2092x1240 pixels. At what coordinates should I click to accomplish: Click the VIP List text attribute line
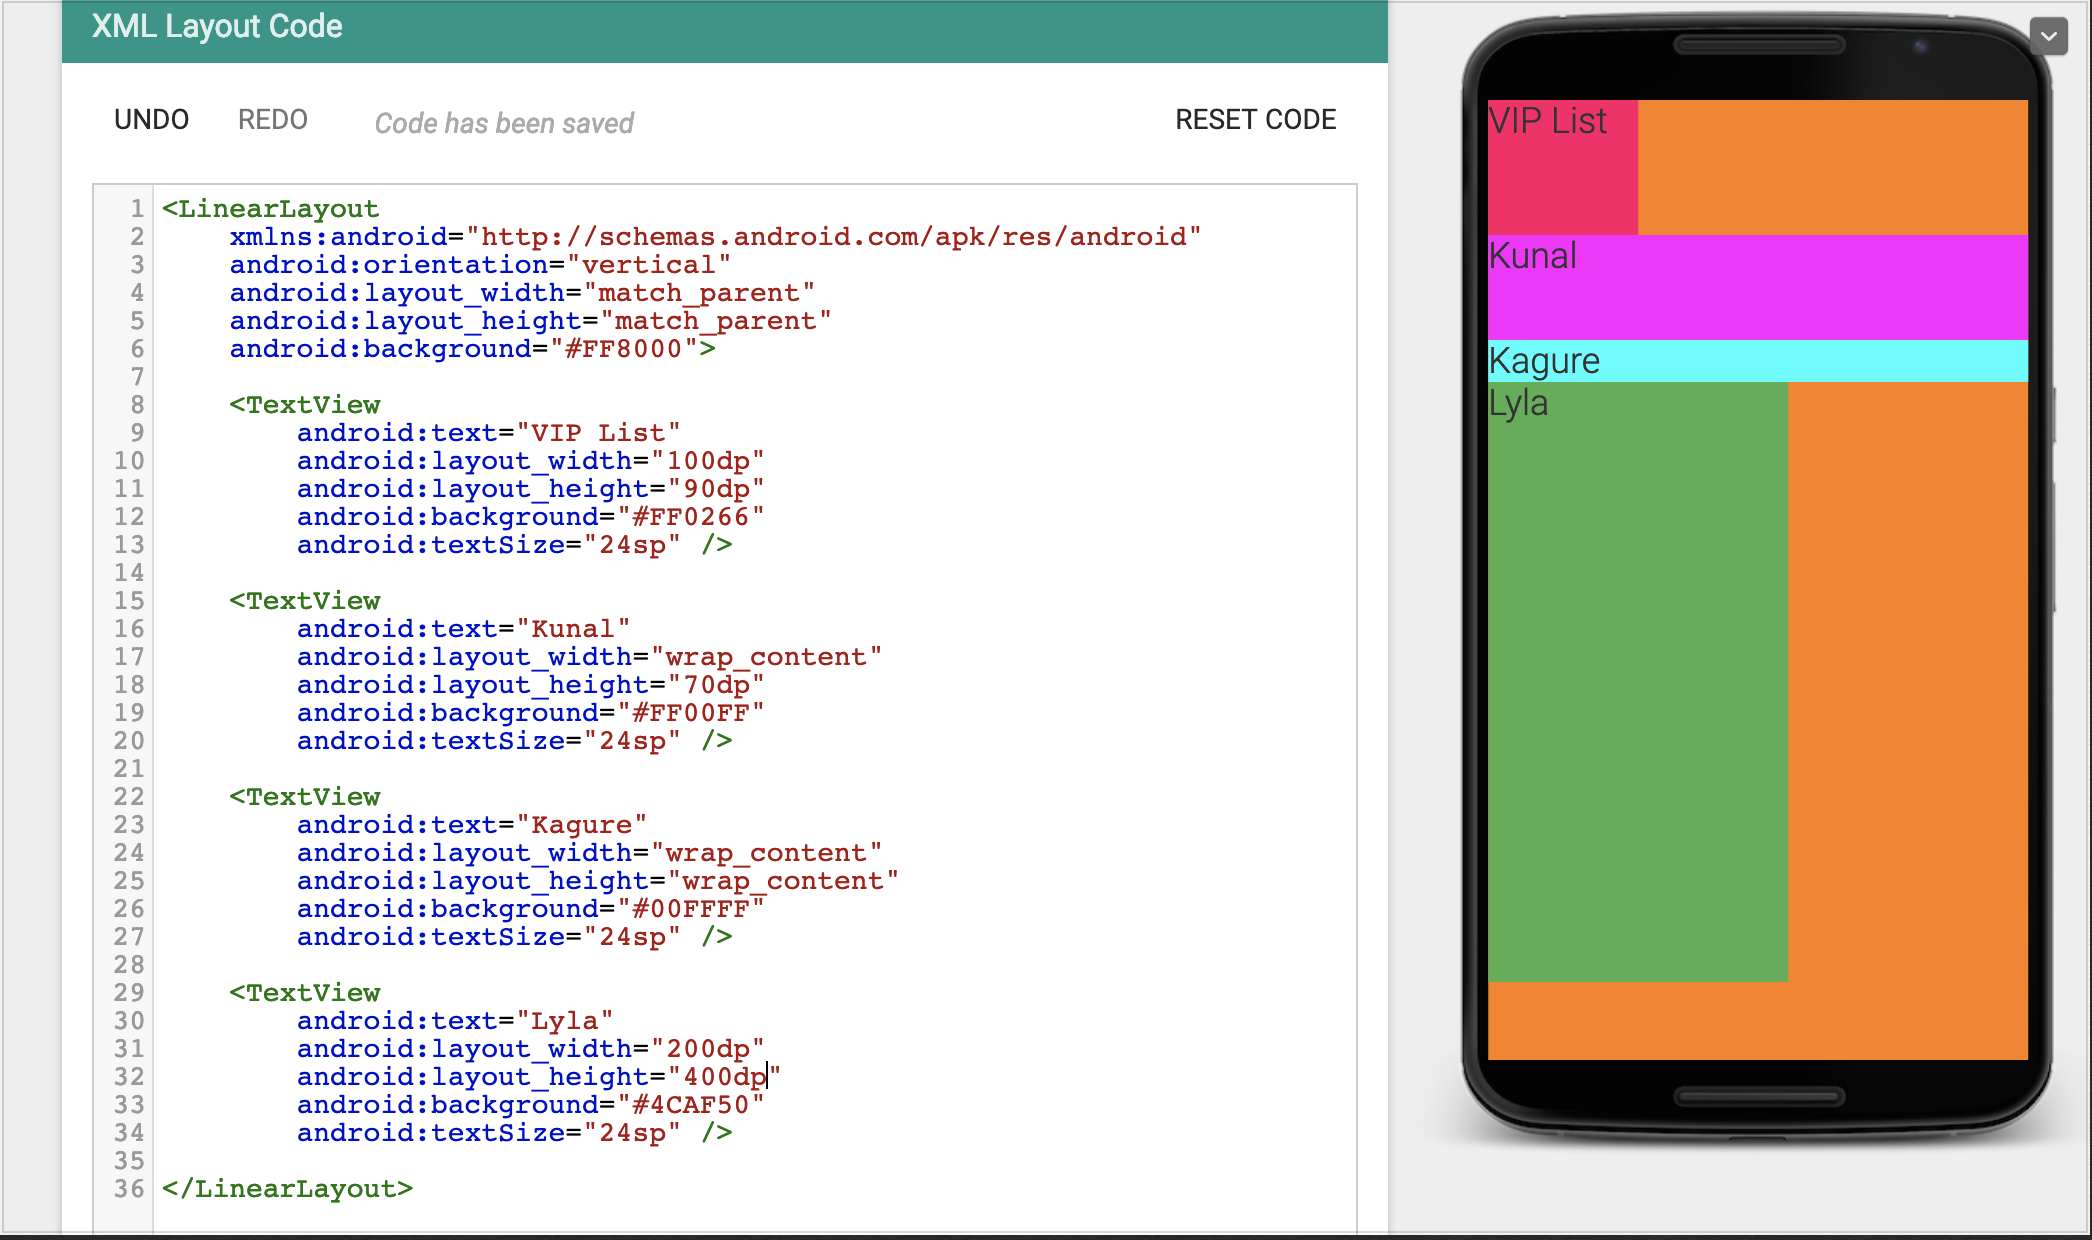click(x=488, y=433)
